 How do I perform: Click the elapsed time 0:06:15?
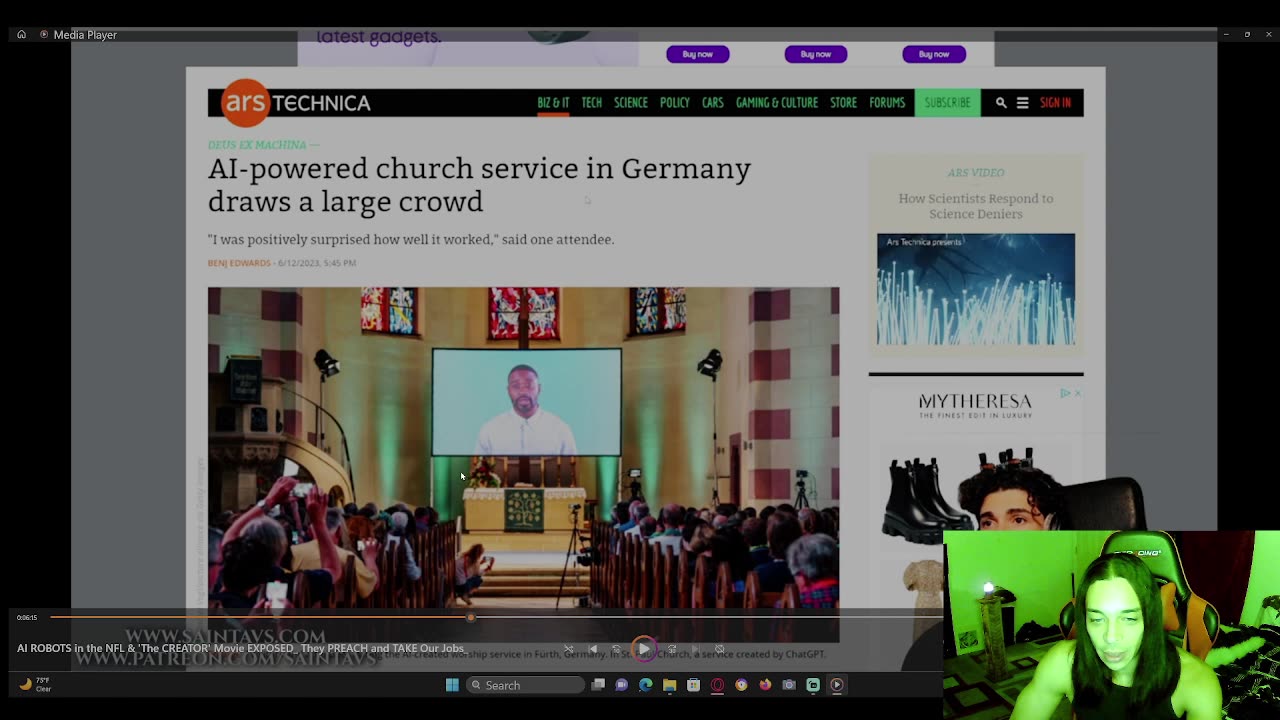point(27,617)
